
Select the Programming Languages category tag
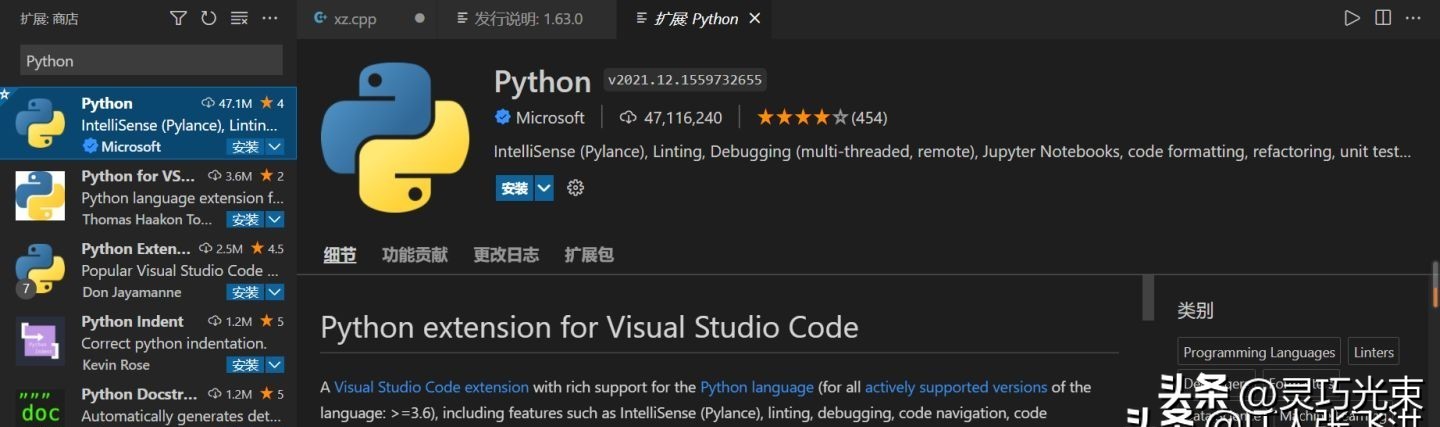[x=1259, y=352]
